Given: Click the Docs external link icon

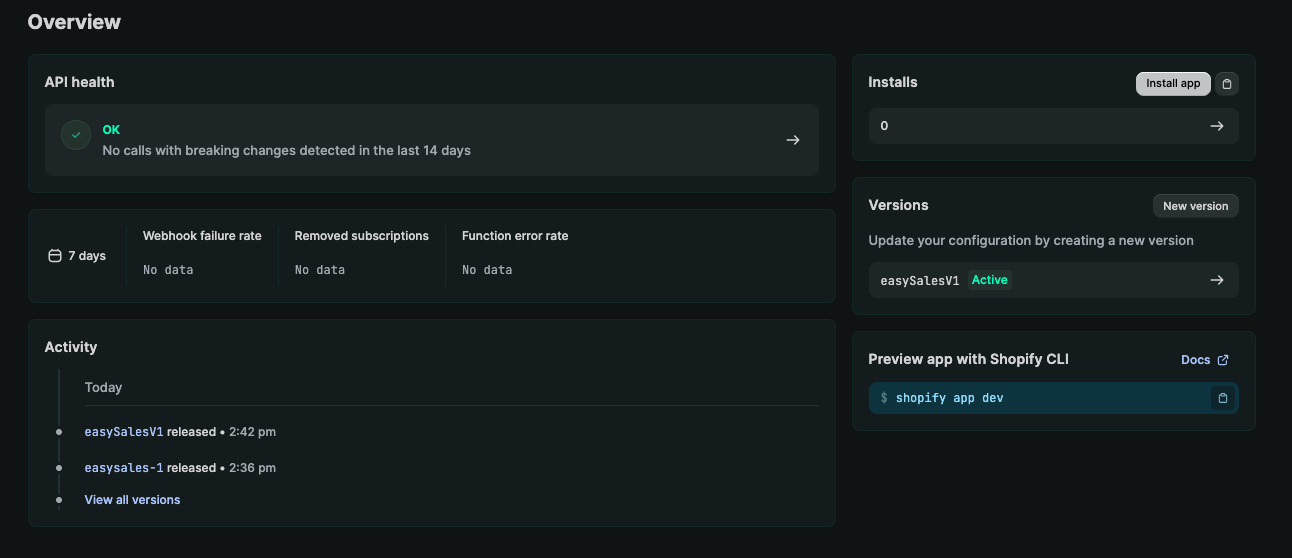Looking at the screenshot, I should click(1223, 360).
